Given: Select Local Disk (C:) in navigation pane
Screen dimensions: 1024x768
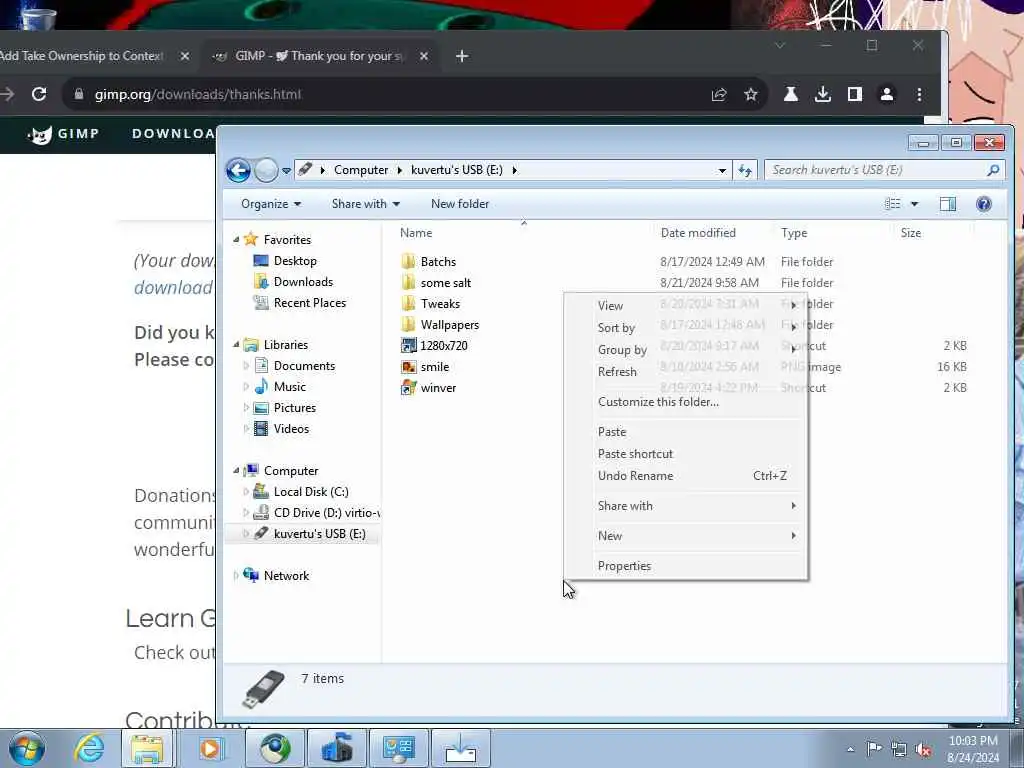Looking at the screenshot, I should (311, 492).
